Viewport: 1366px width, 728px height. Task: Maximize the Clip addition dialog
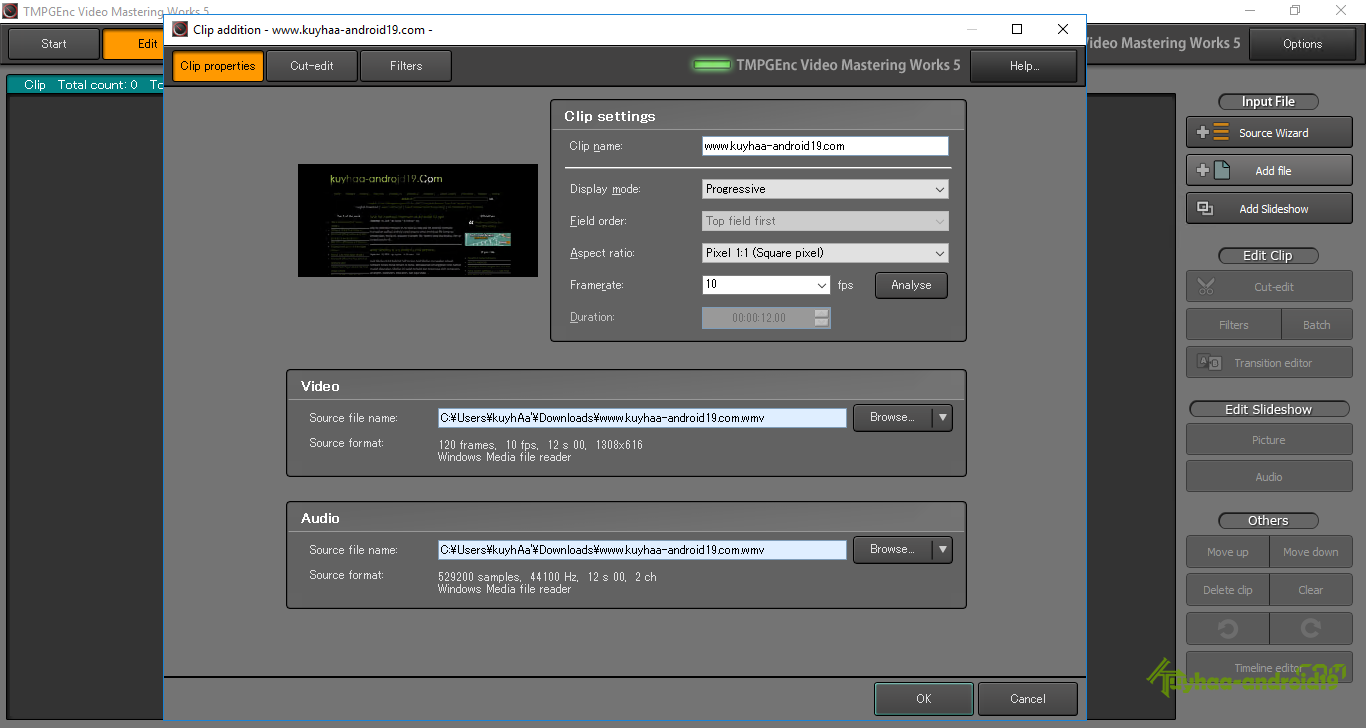coord(1017,30)
